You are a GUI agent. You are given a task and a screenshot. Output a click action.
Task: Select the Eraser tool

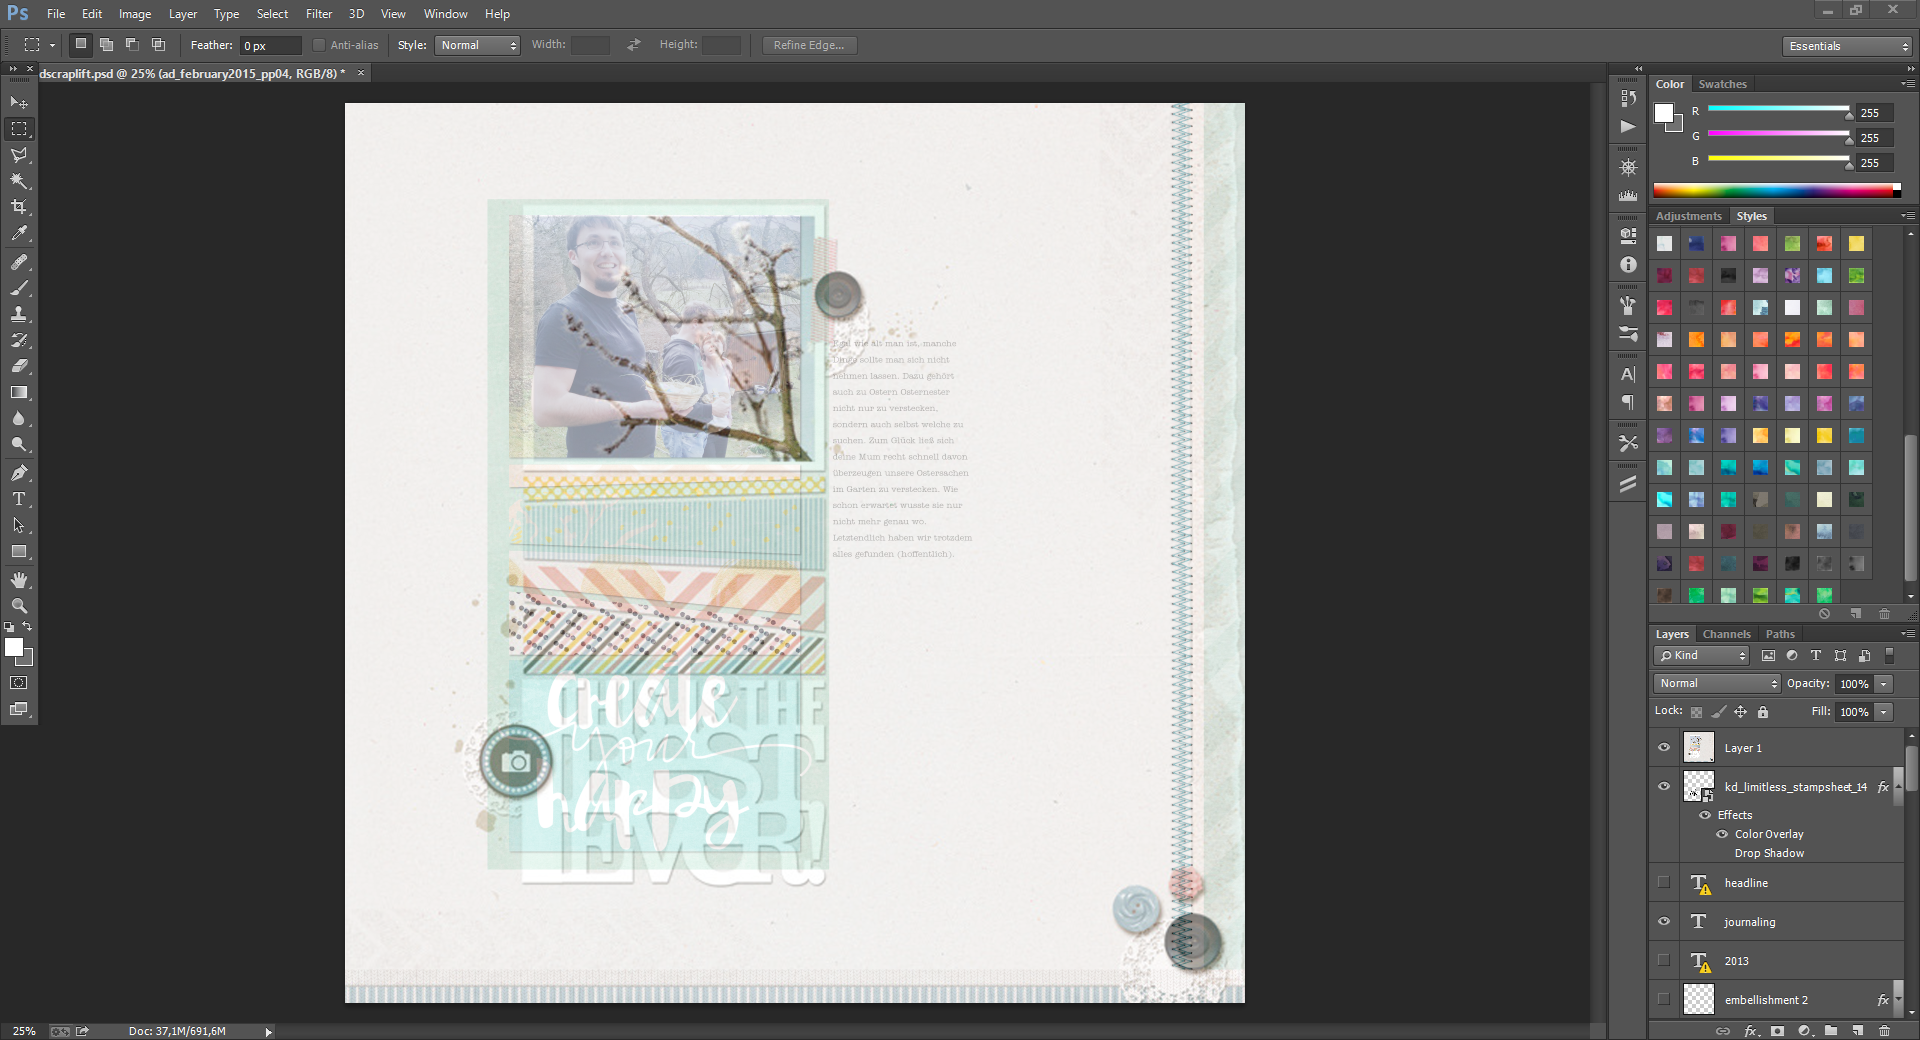tap(19, 366)
